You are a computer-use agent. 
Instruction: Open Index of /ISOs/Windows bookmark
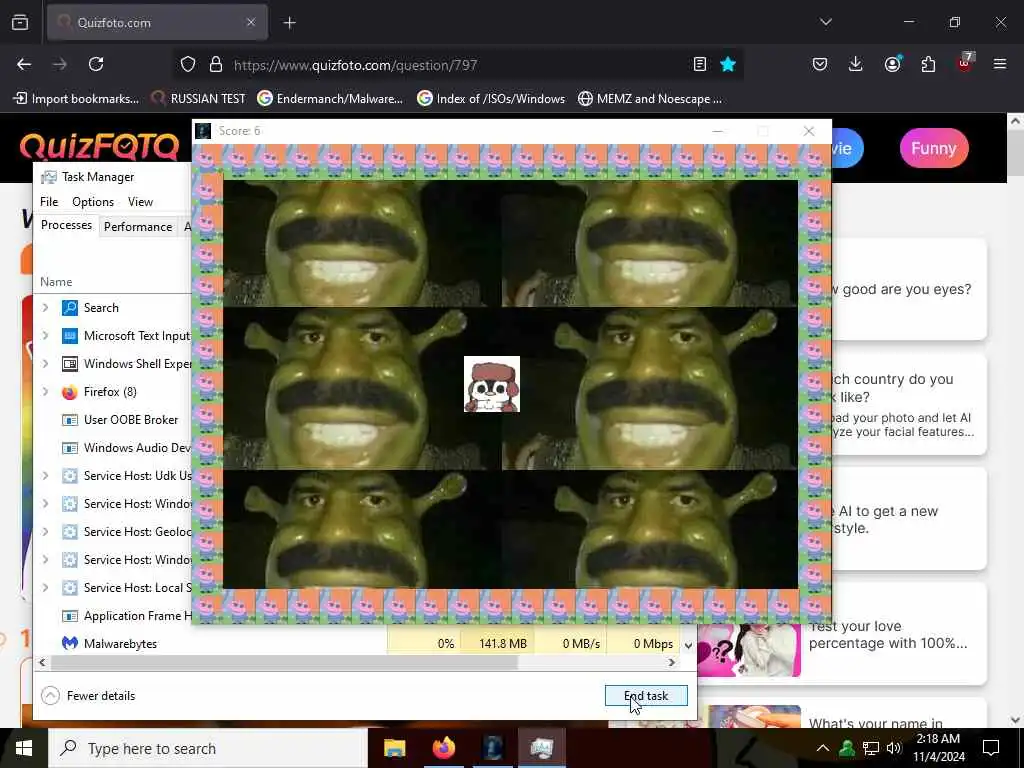491,99
